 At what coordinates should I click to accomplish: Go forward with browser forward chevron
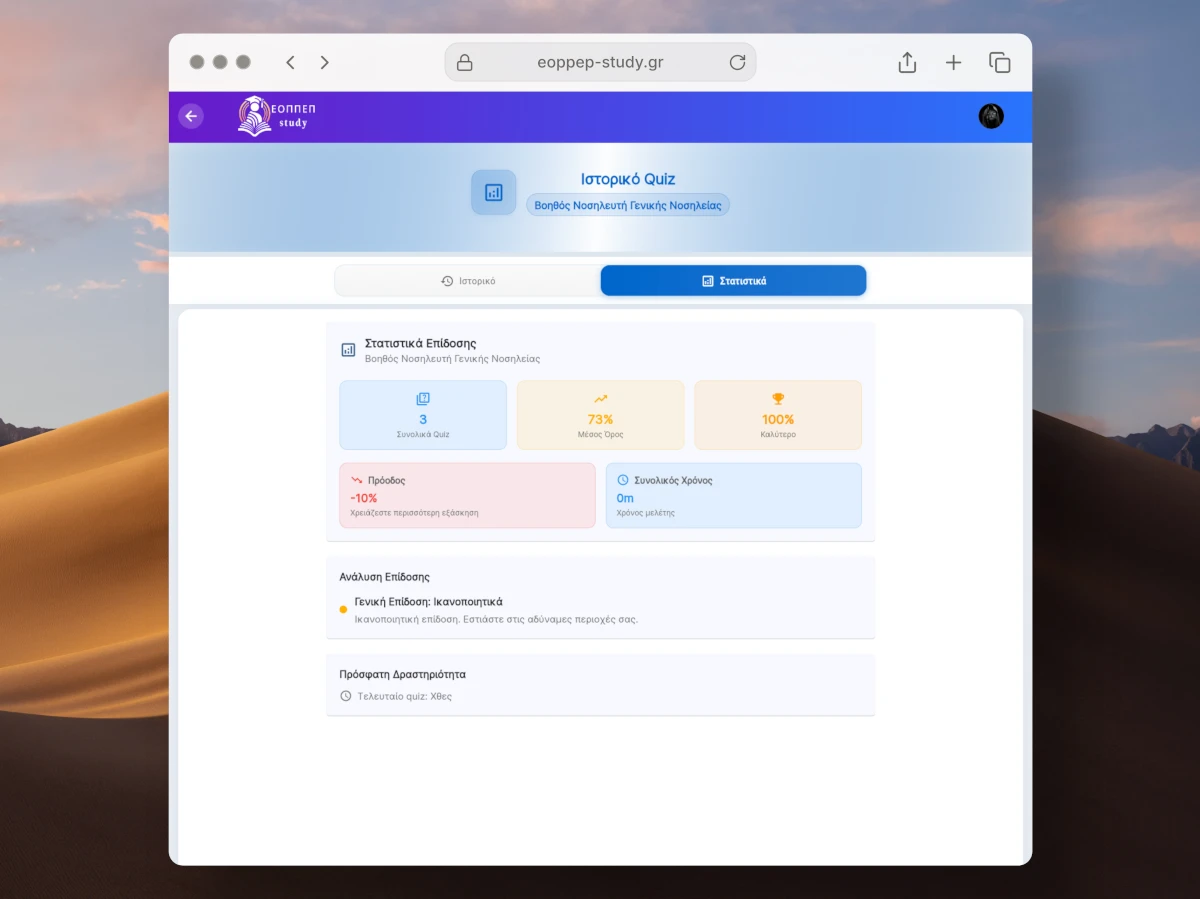click(324, 63)
